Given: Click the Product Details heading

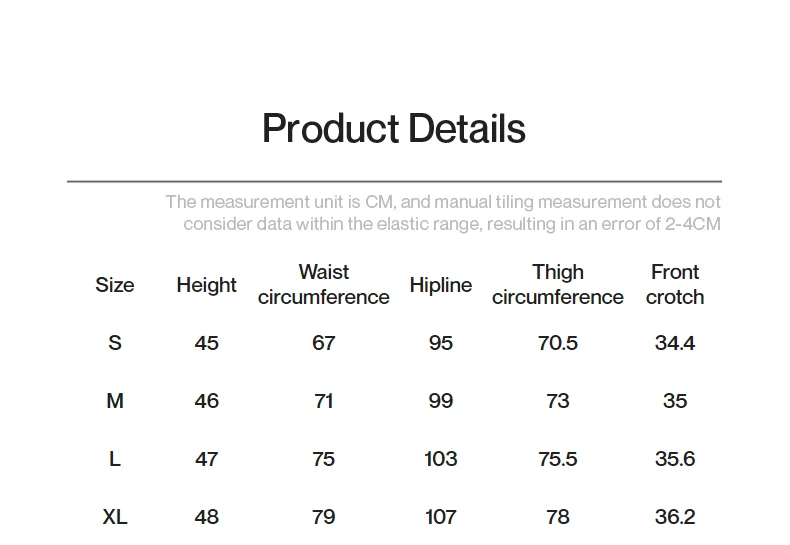Looking at the screenshot, I should pyautogui.click(x=394, y=129).
